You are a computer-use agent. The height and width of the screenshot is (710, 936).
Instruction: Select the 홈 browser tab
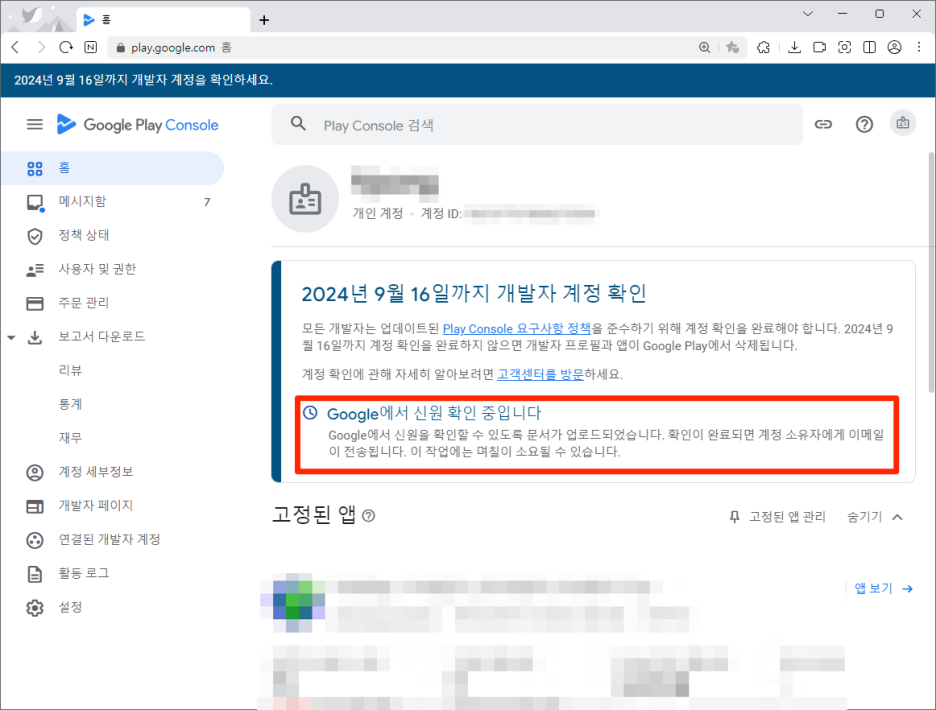click(x=164, y=20)
